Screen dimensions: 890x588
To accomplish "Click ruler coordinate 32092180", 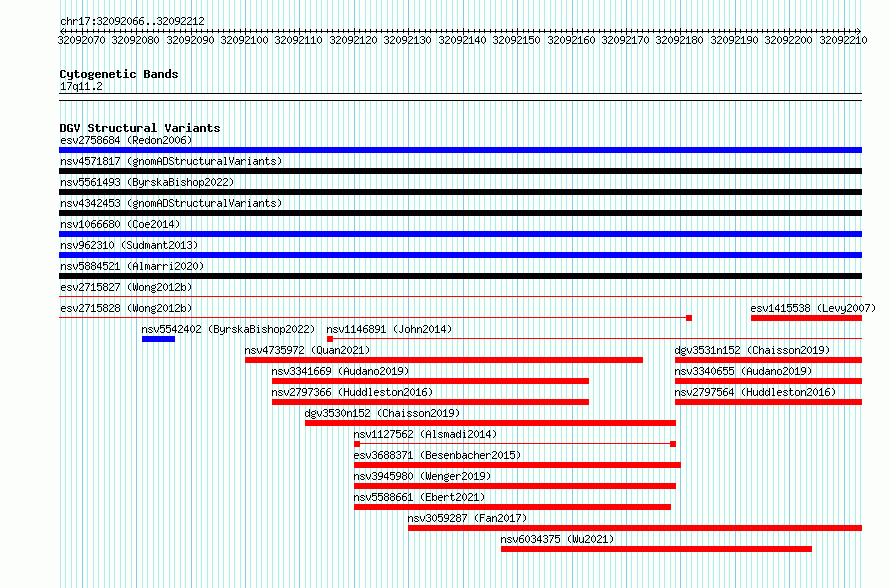I will pyautogui.click(x=679, y=40).
